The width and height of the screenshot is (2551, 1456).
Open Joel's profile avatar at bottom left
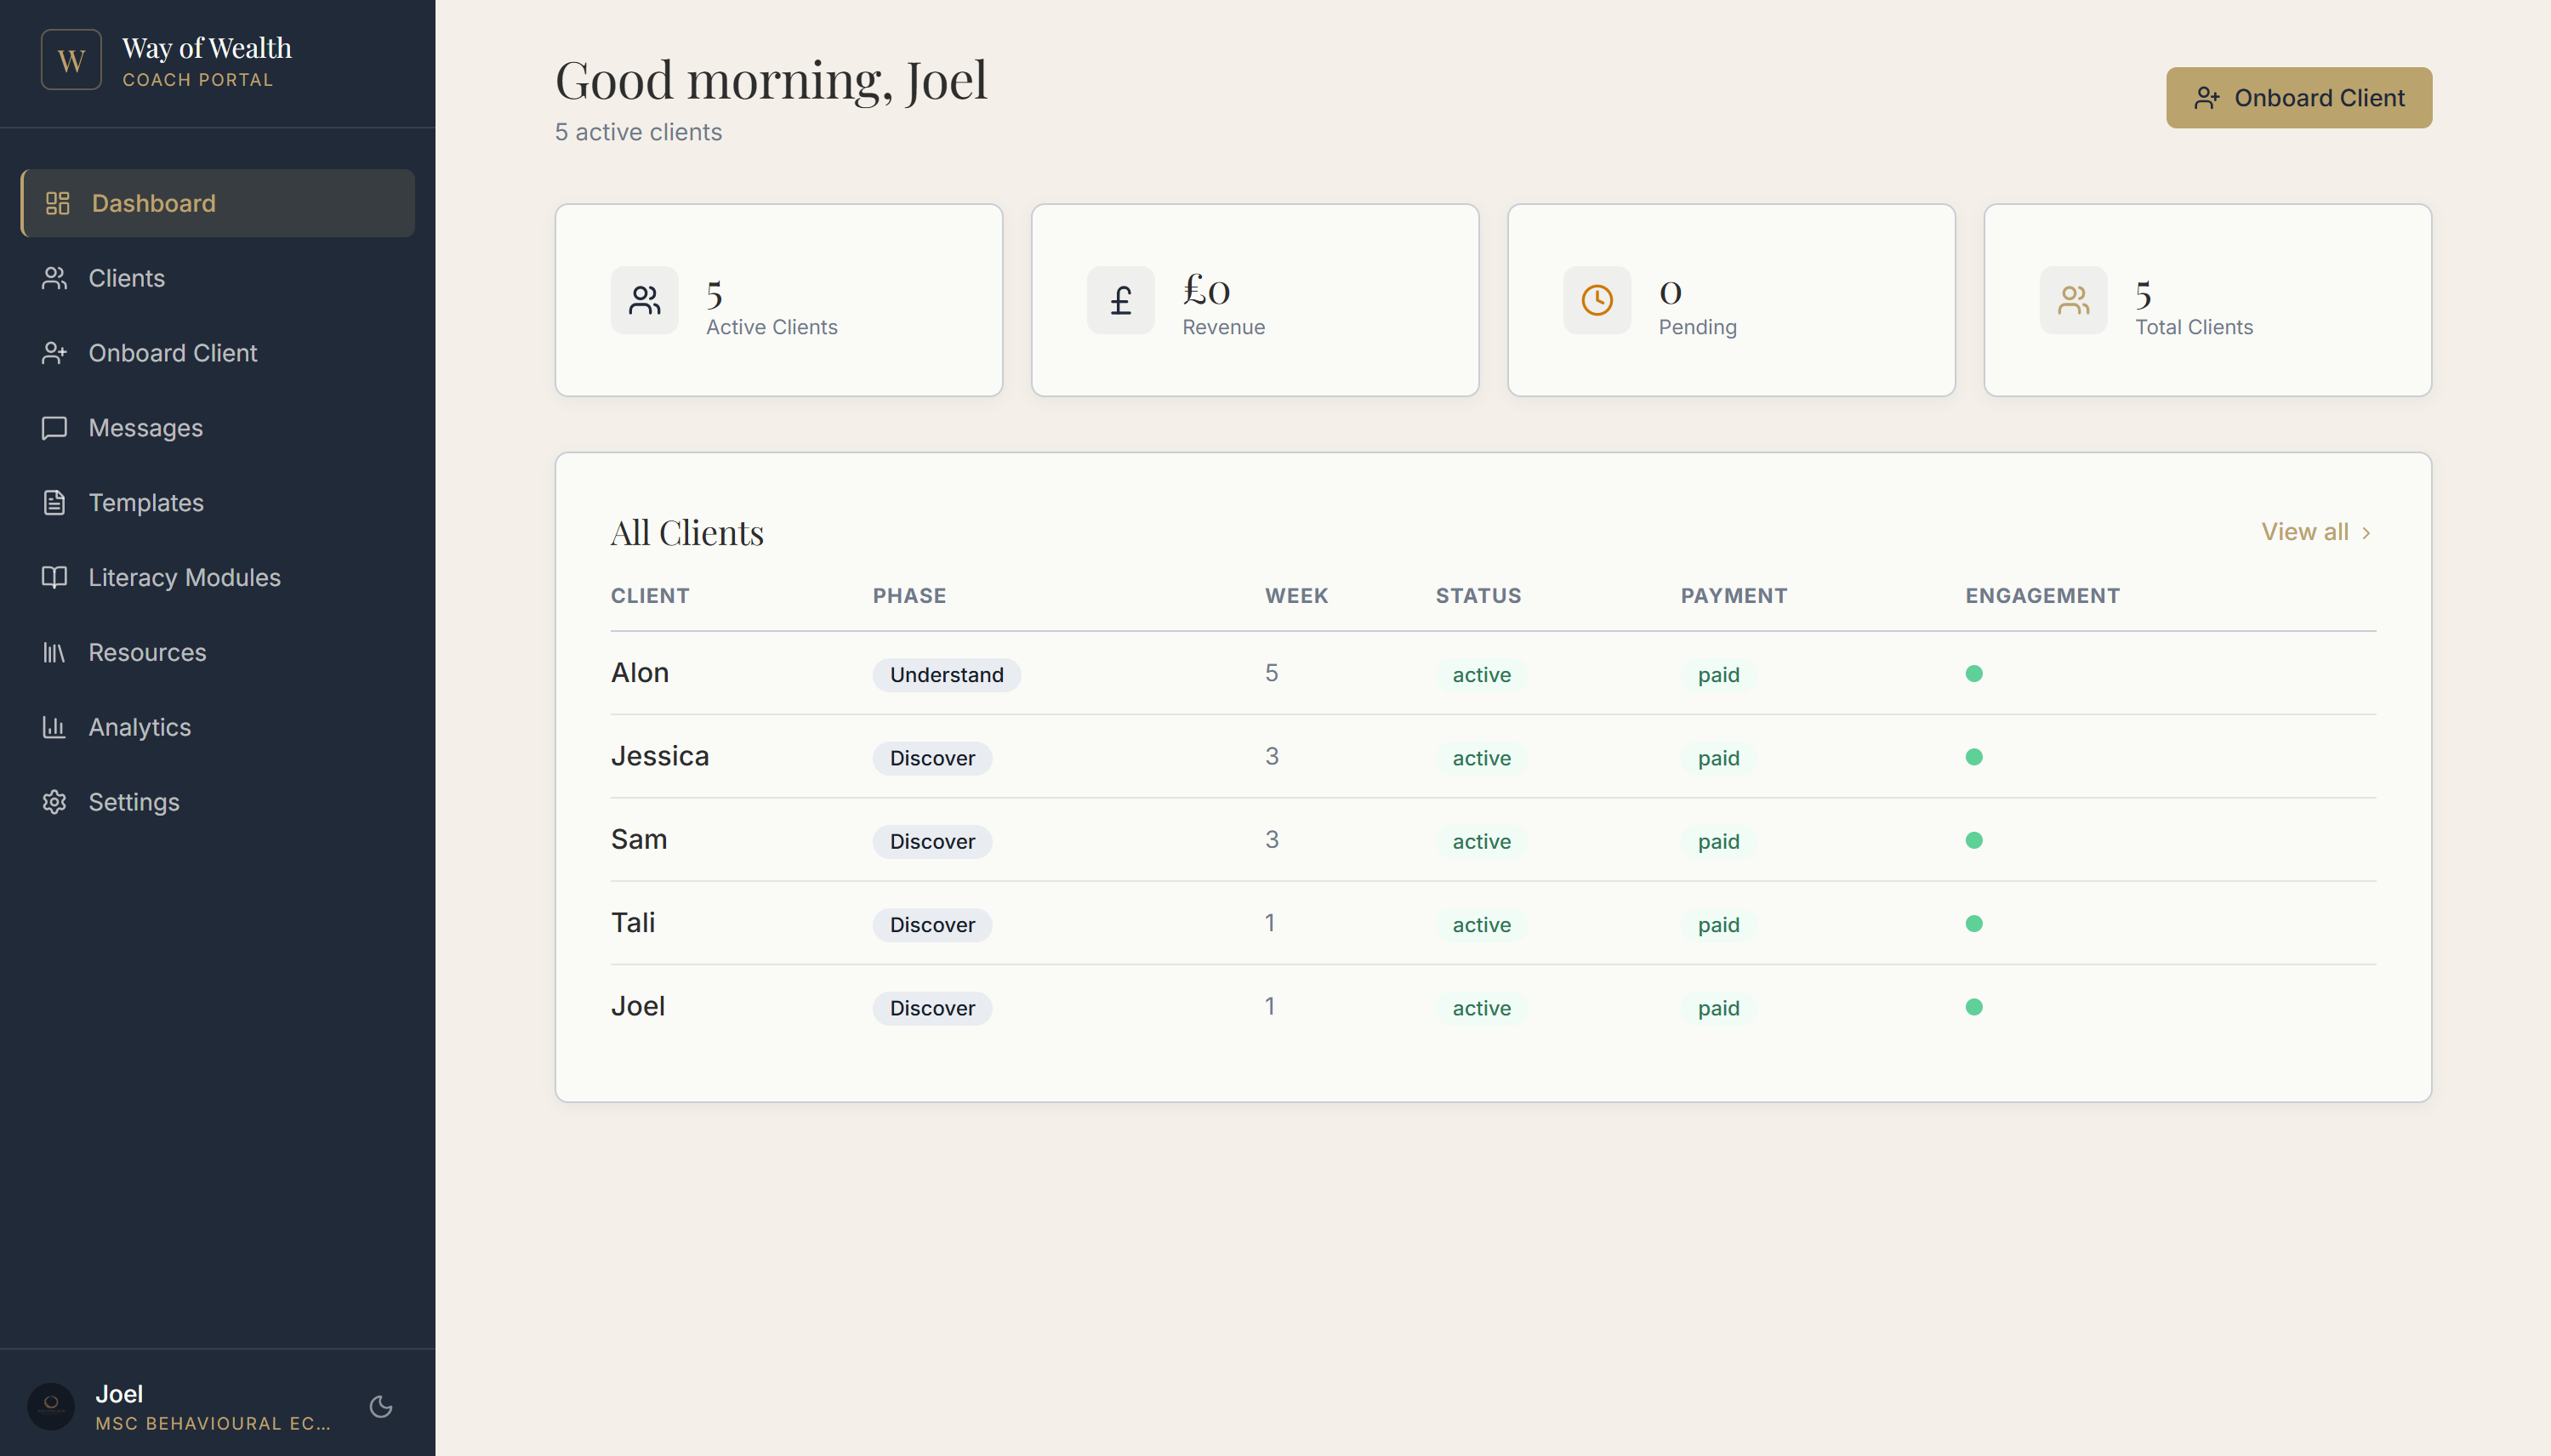click(51, 1406)
